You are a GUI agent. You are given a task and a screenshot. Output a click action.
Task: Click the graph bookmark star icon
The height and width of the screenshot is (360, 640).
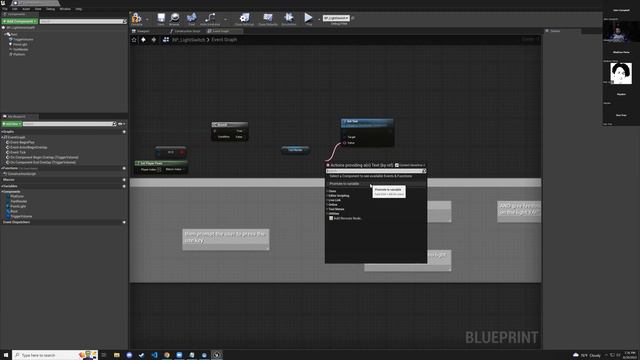coord(134,40)
